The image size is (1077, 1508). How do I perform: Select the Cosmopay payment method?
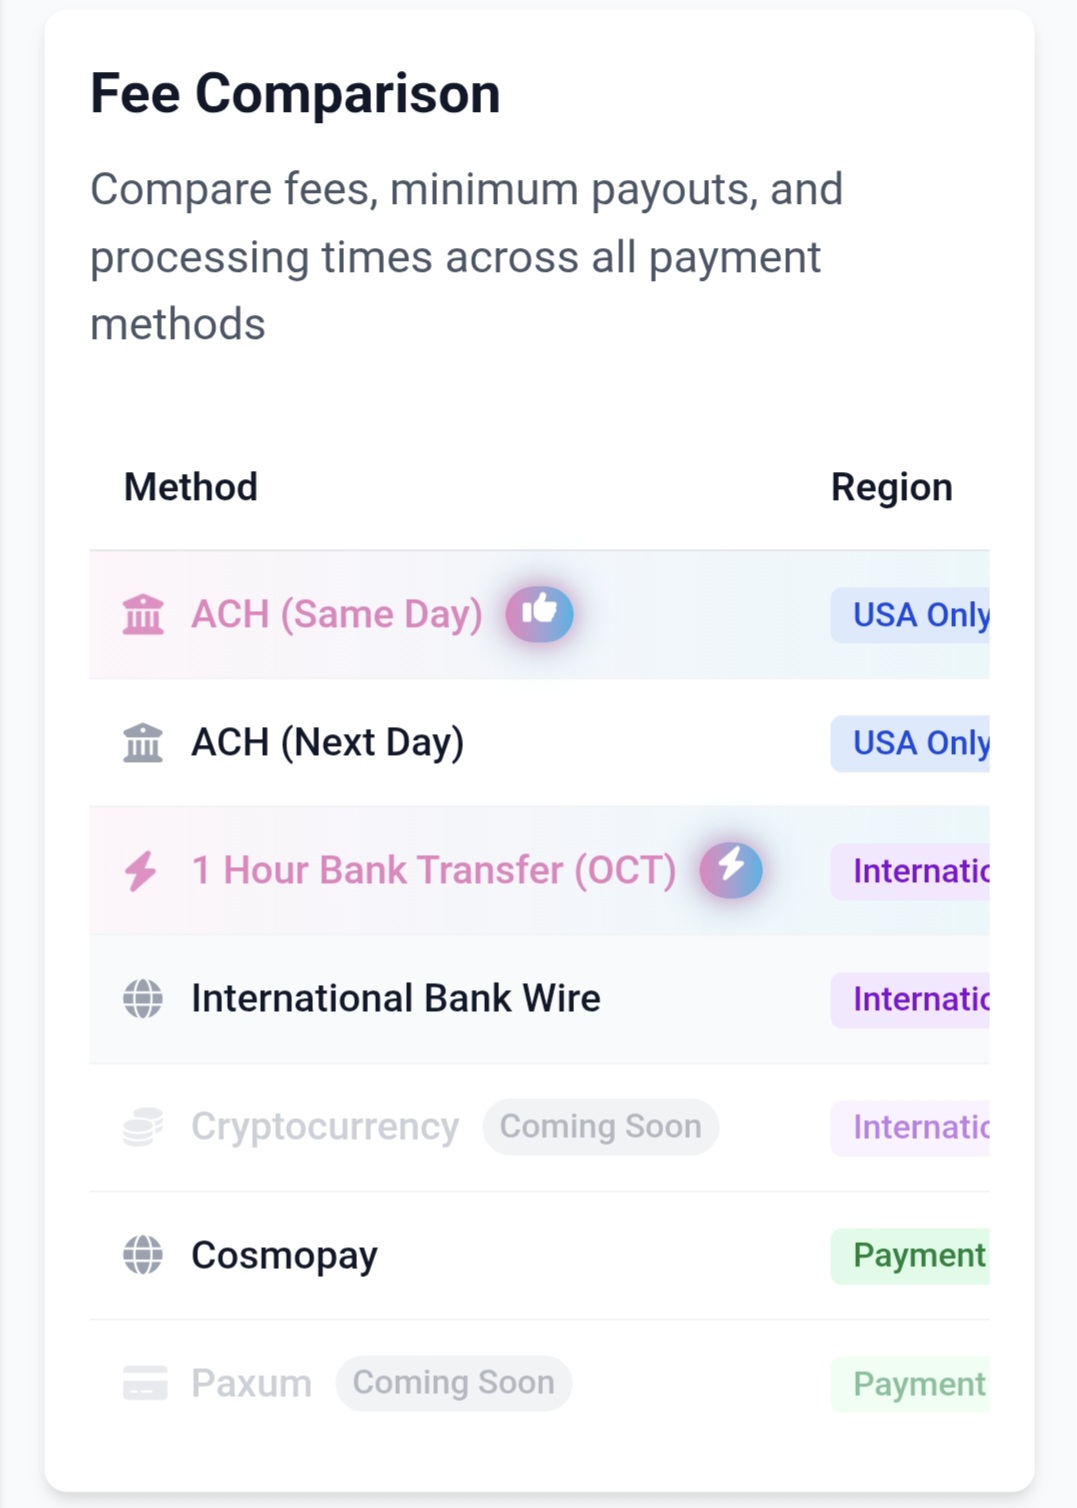[285, 1255]
